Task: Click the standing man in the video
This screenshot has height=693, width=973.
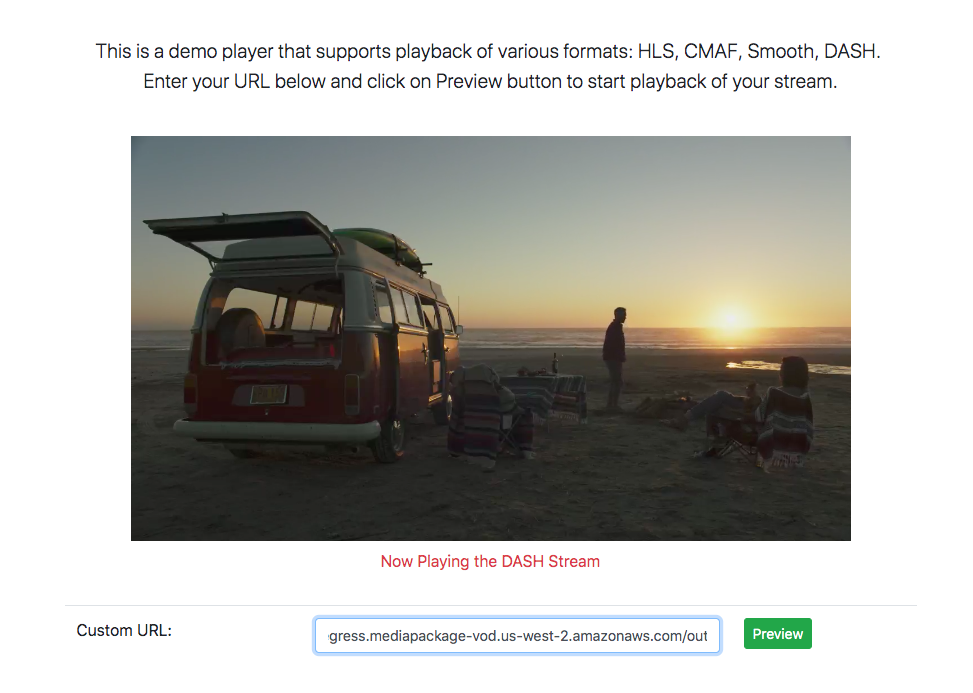Action: click(614, 359)
